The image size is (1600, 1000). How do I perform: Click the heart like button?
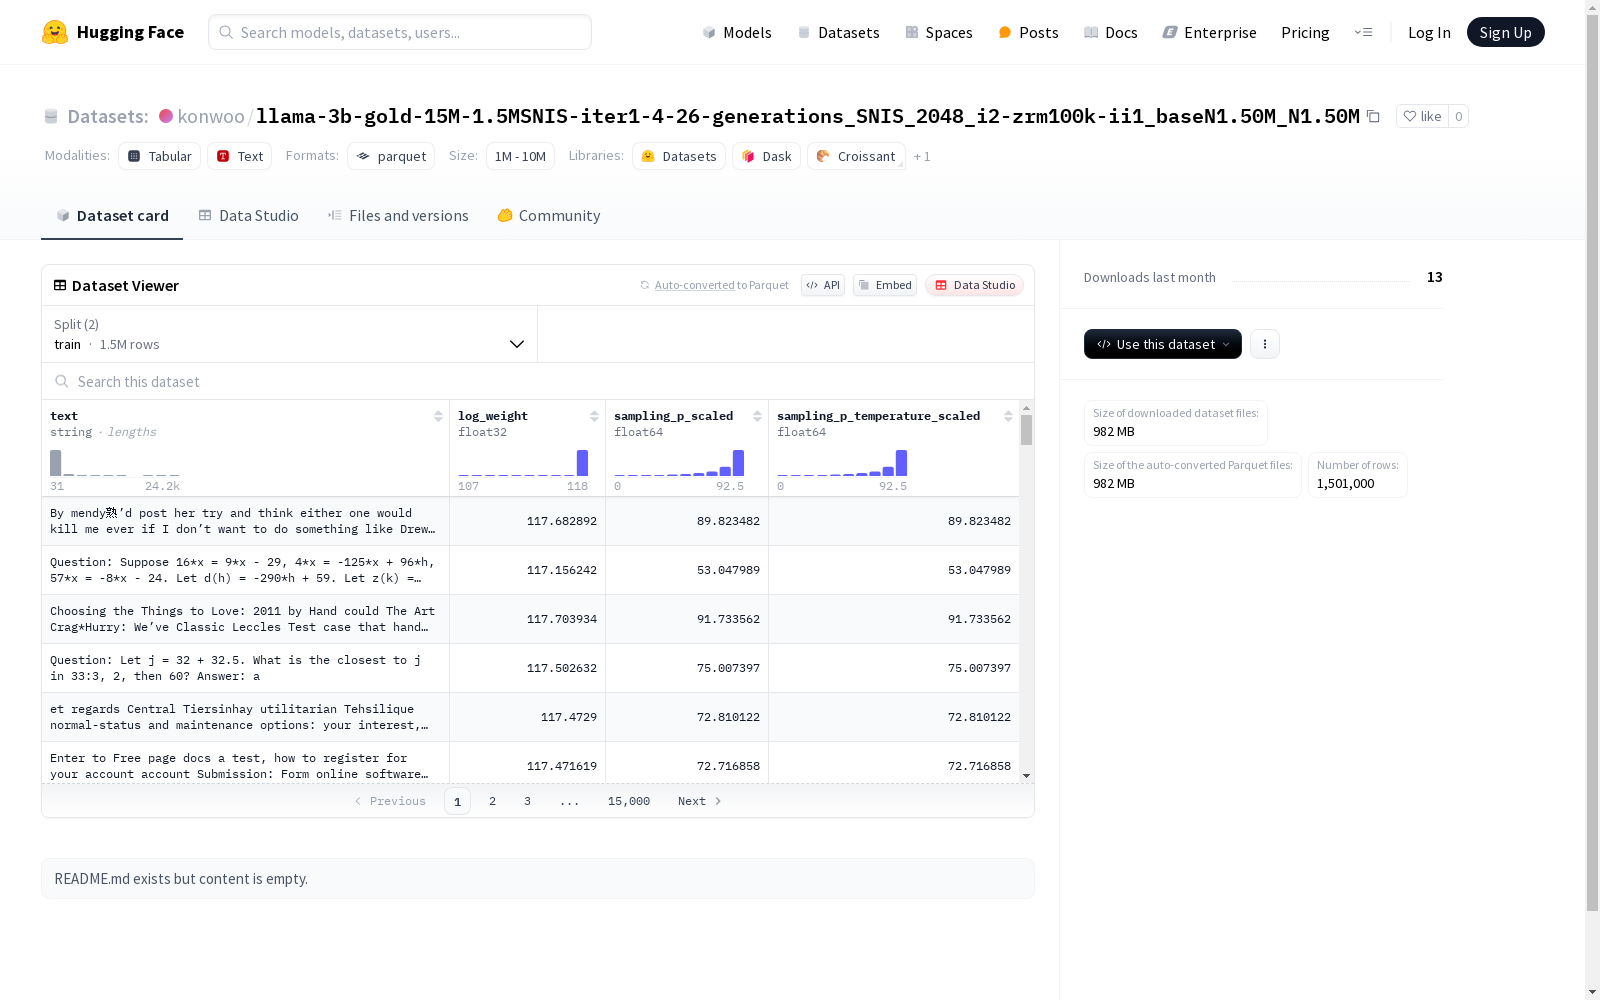point(1422,116)
